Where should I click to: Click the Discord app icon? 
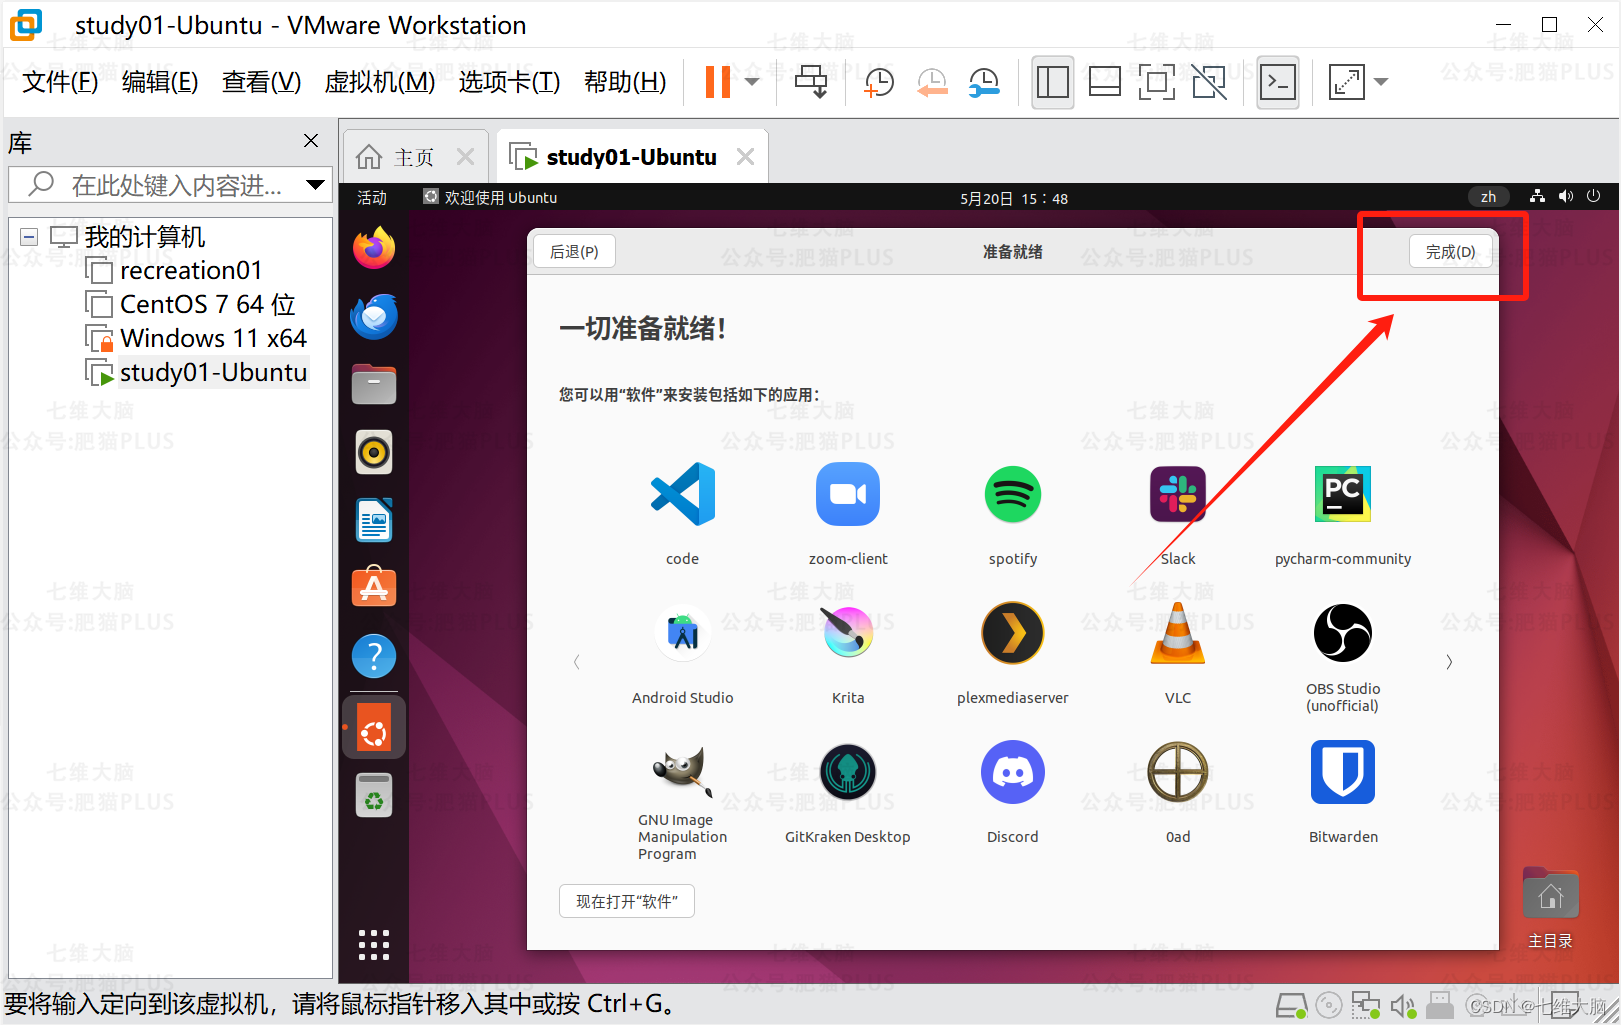pos(1013,772)
